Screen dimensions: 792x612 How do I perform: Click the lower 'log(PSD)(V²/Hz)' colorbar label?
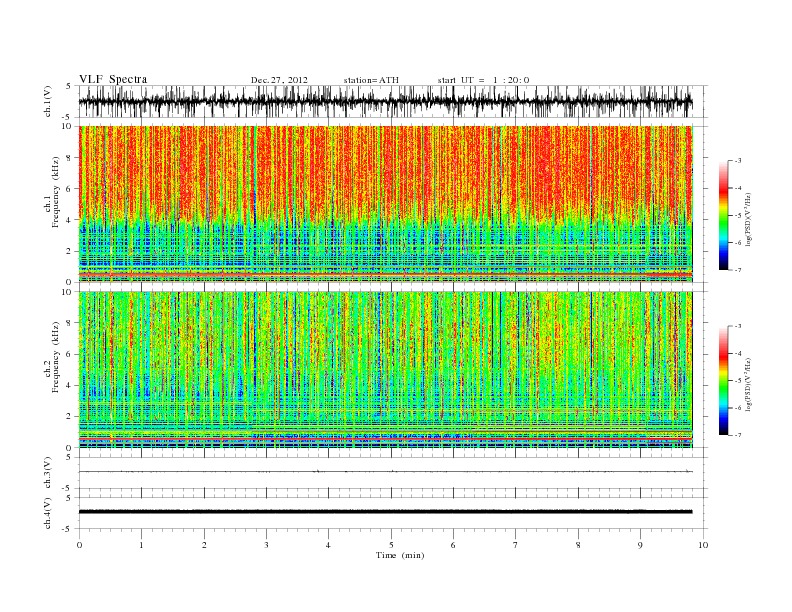coord(749,384)
